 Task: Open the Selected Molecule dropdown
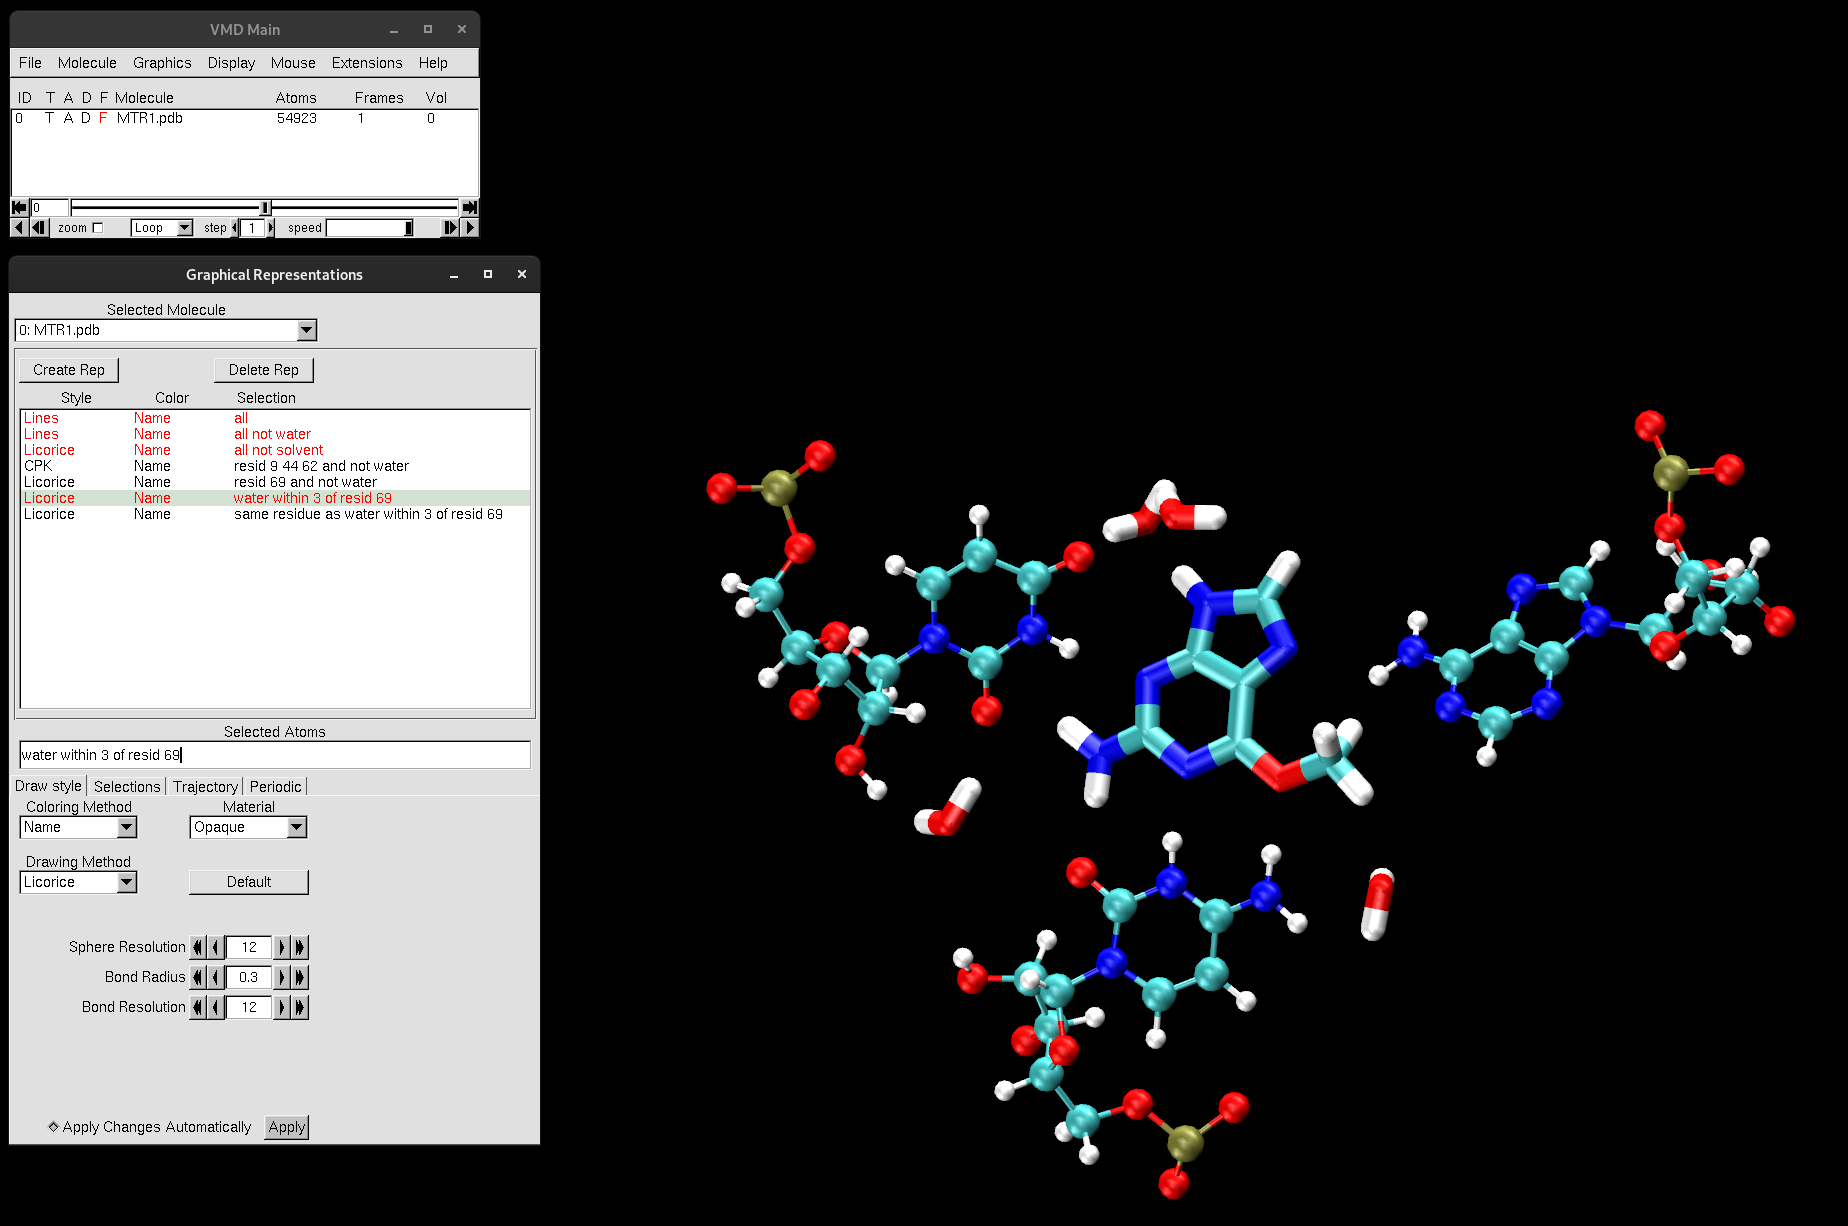(x=306, y=330)
